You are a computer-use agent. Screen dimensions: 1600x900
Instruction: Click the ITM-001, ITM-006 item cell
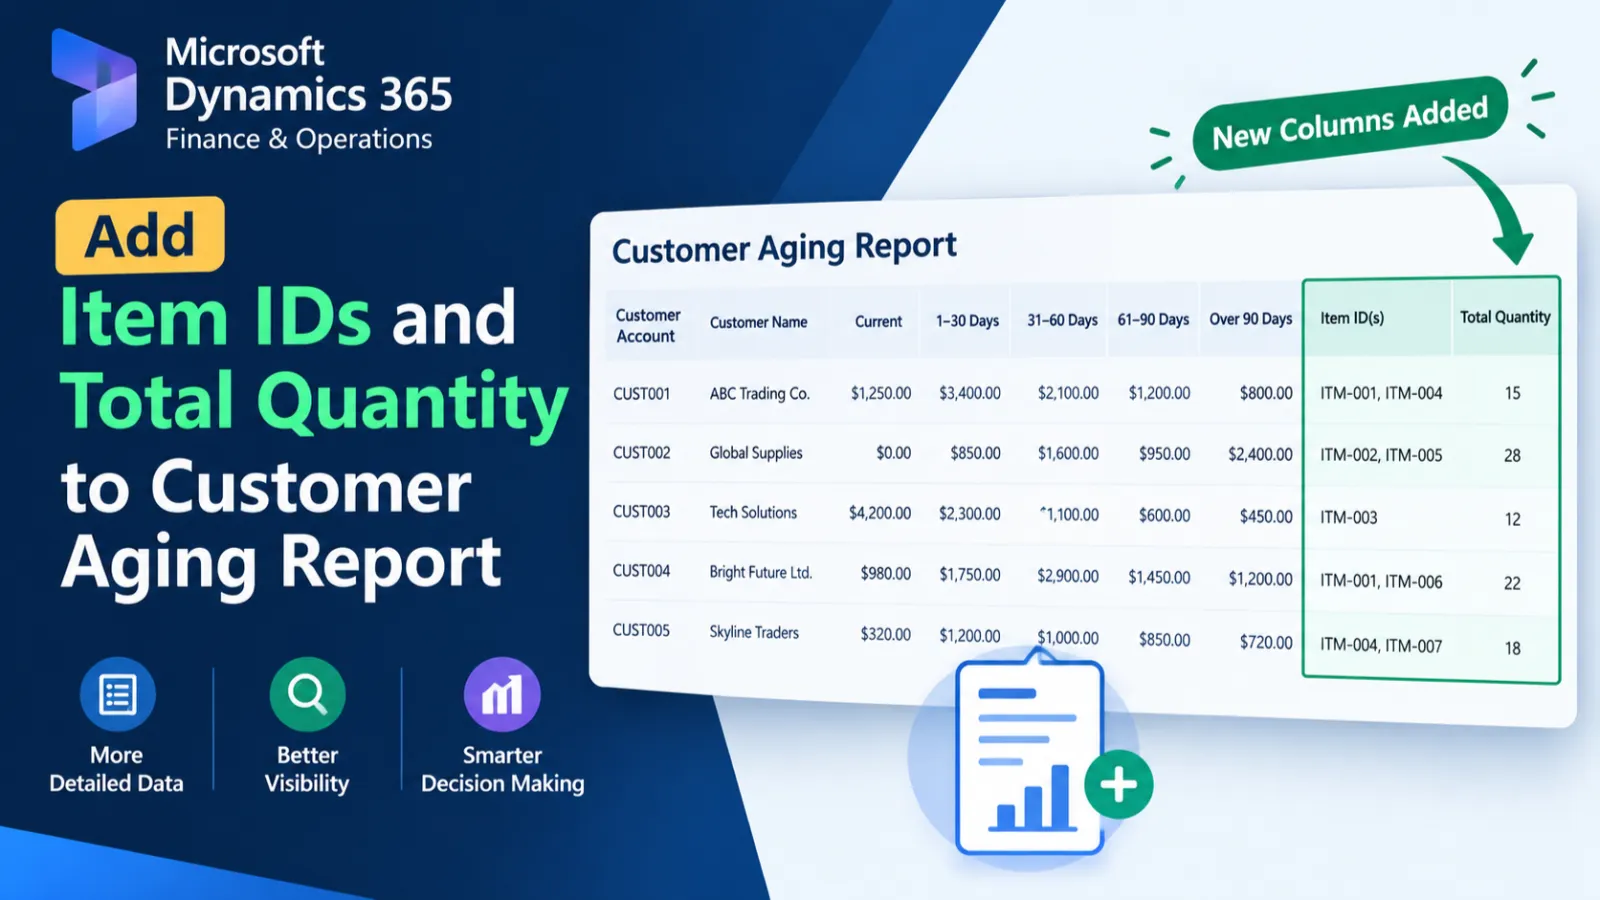pyautogui.click(x=1381, y=581)
